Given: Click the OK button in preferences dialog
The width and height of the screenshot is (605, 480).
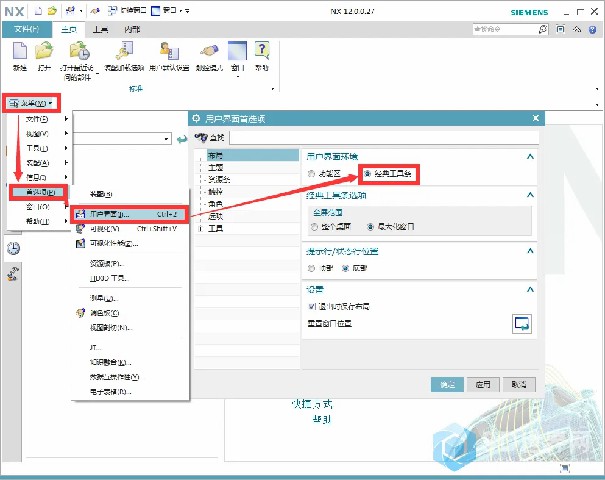Looking at the screenshot, I should pos(444,383).
